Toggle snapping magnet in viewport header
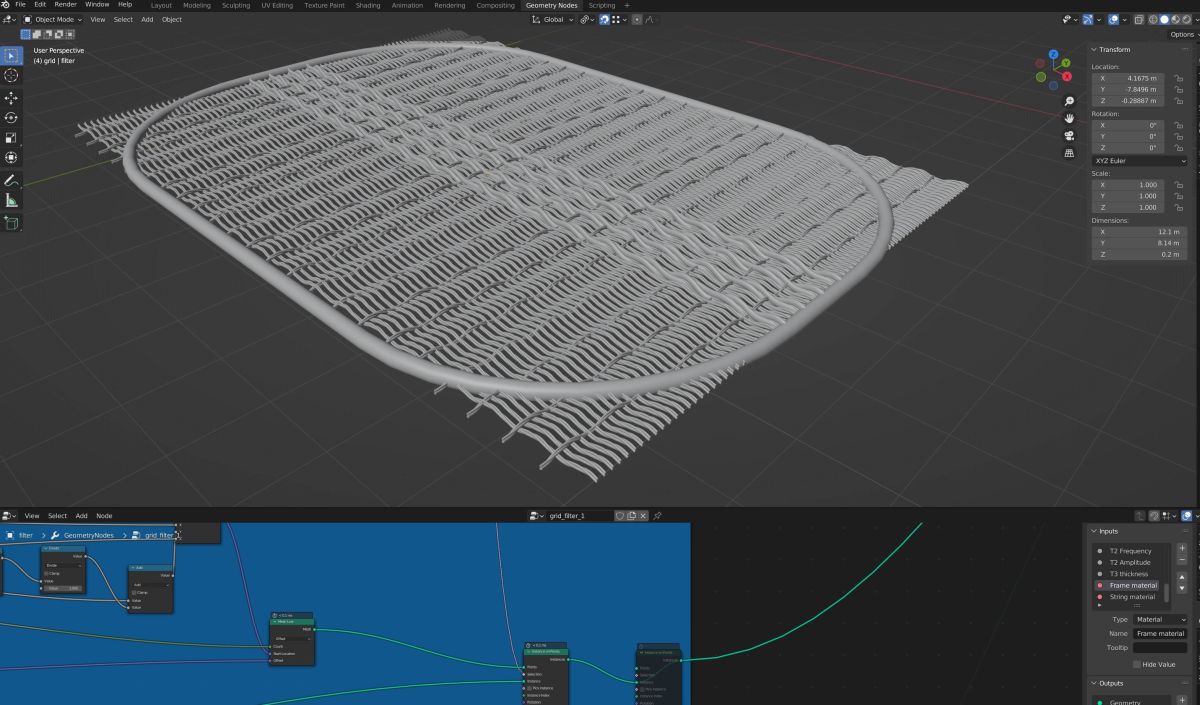 point(605,19)
